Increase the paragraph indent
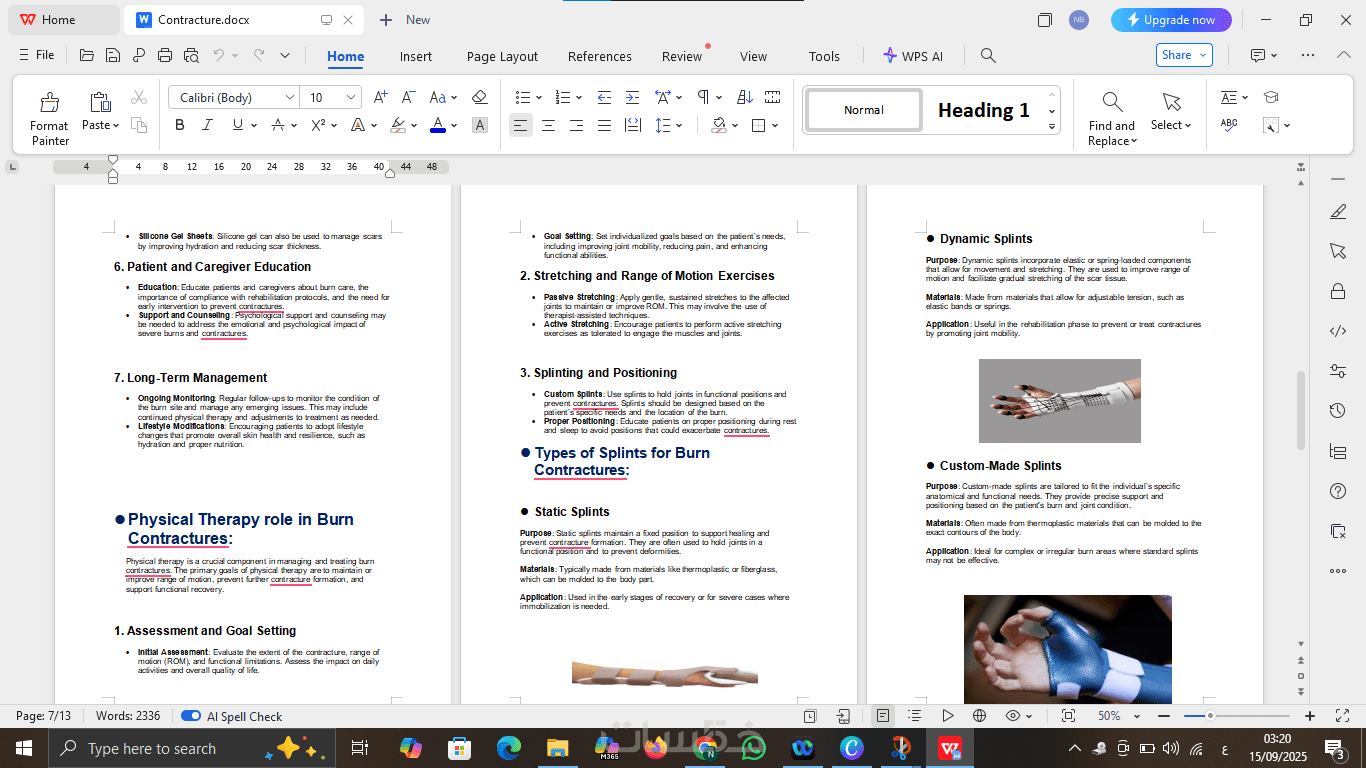 click(x=632, y=97)
